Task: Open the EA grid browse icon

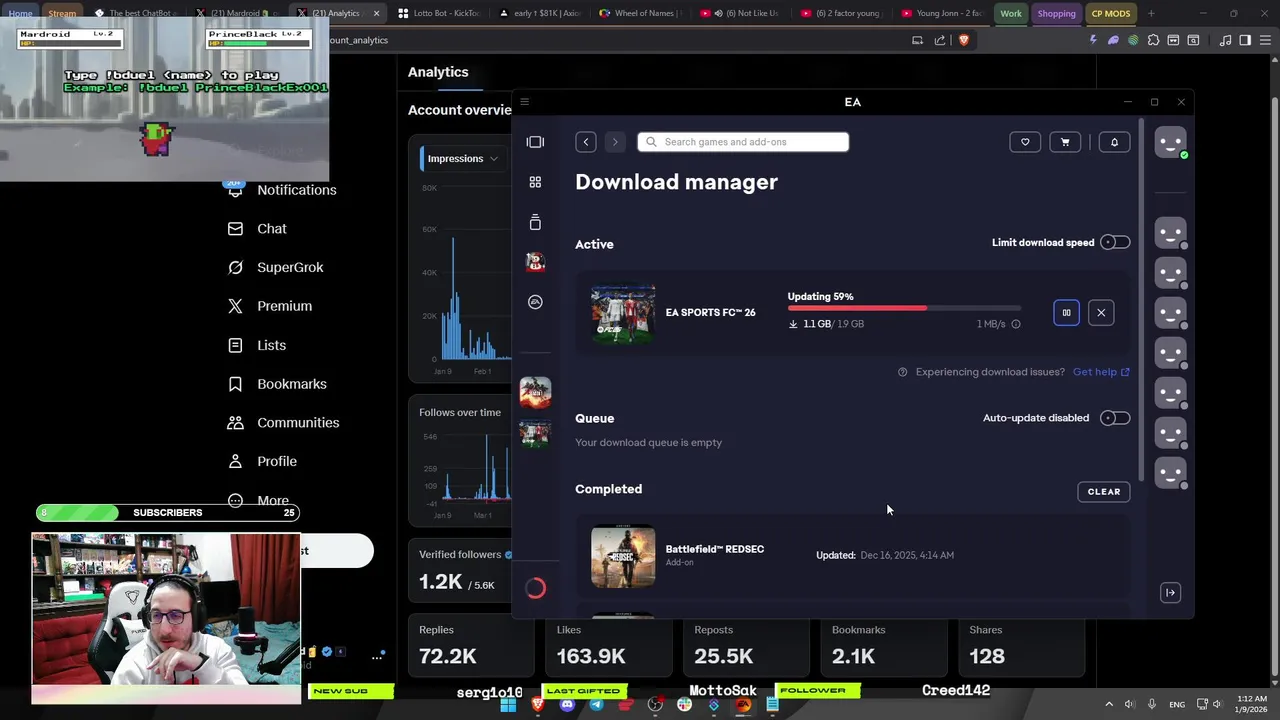Action: pos(535,182)
